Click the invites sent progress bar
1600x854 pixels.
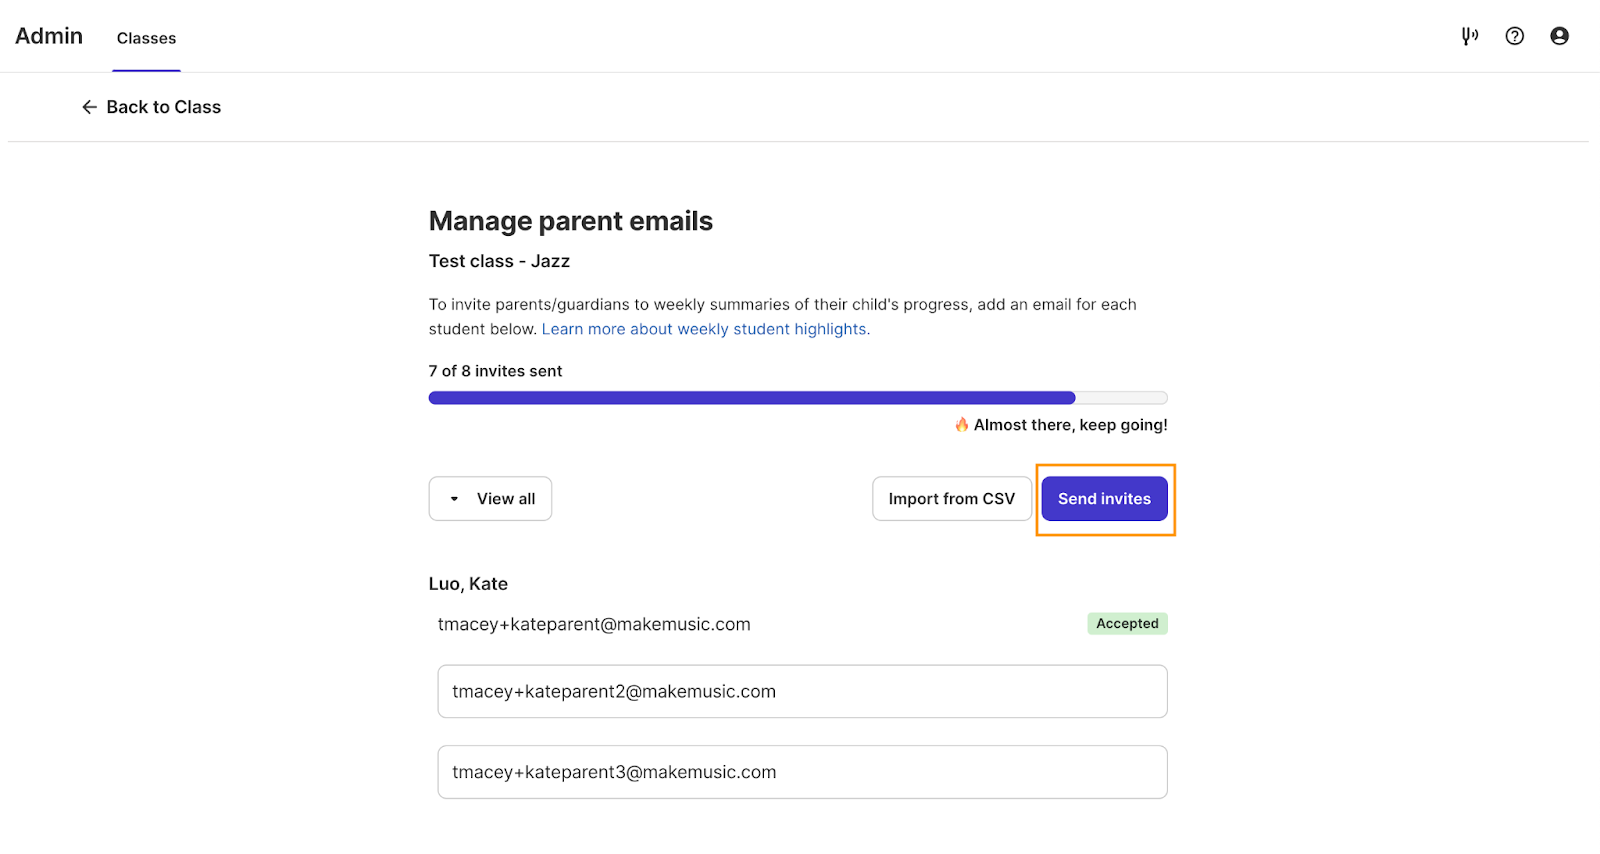click(798, 398)
